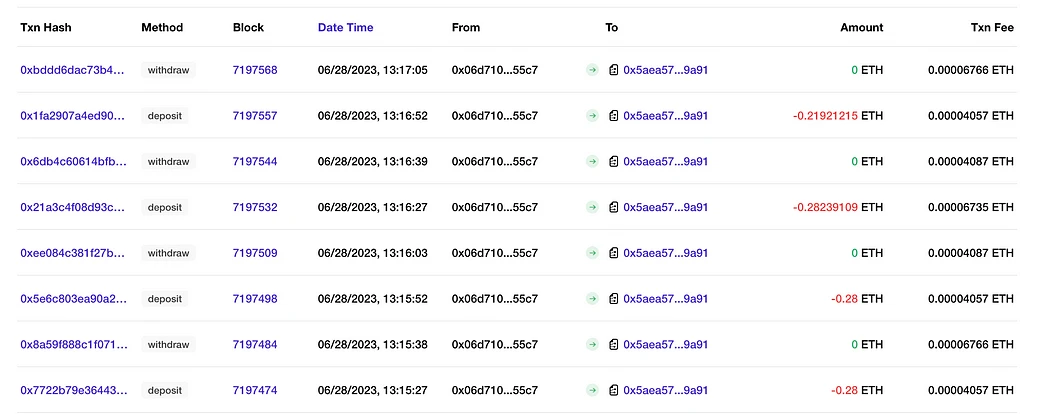
Task: Click the green arrow icon in block 7197532 row
Action: click(592, 207)
